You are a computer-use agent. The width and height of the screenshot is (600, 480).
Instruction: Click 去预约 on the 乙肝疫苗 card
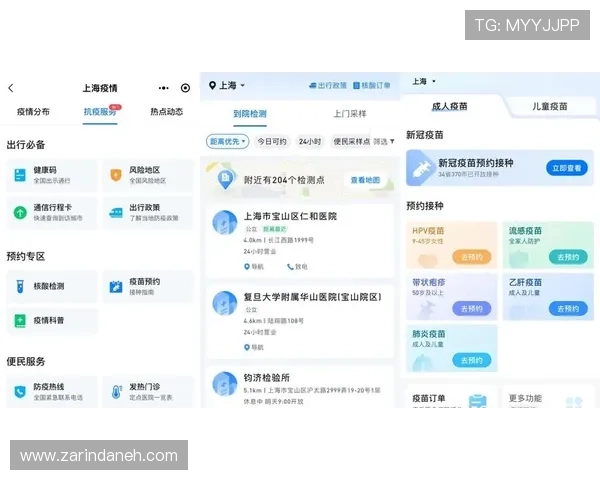pyautogui.click(x=568, y=309)
